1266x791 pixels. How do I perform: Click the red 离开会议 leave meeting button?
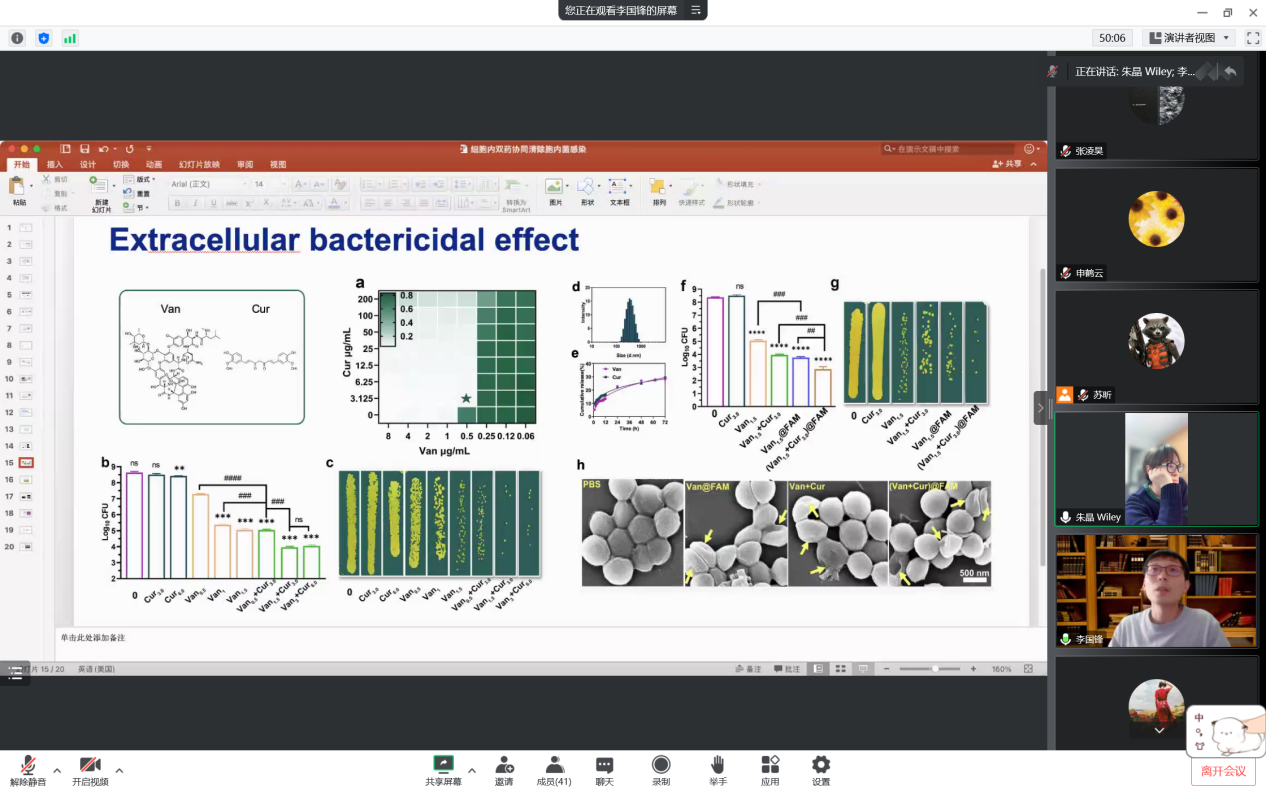[x=1223, y=771]
